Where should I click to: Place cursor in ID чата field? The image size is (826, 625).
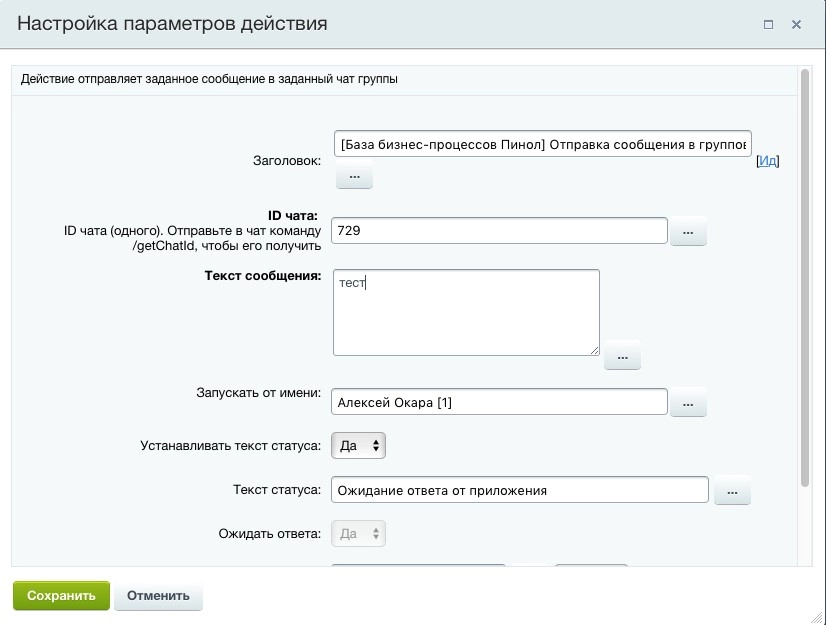coord(500,230)
